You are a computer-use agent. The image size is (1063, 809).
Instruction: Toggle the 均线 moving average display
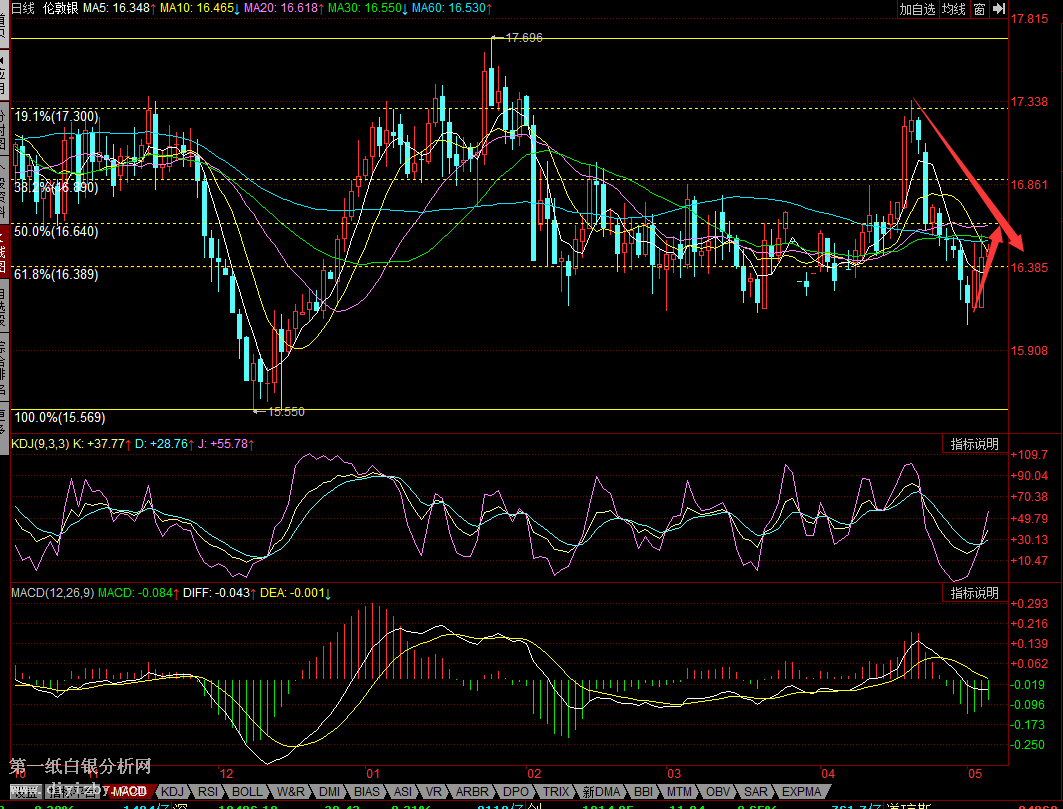(x=954, y=9)
